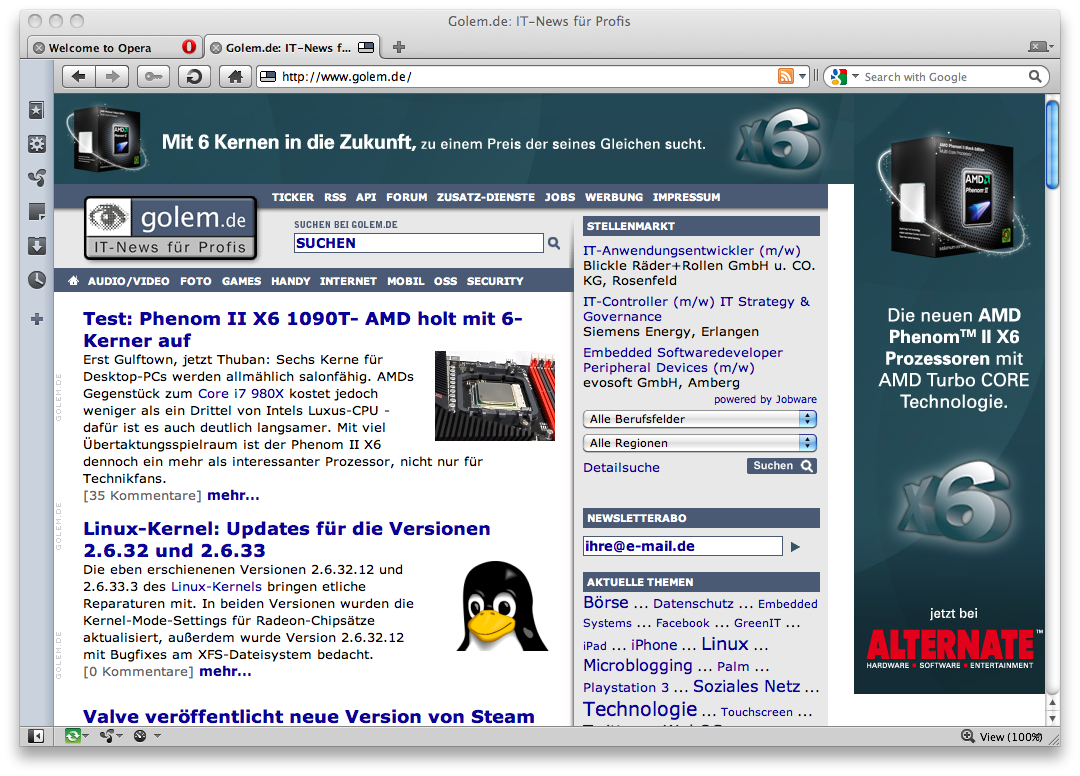This screenshot has width=1080, height=776.
Task: Open the Detailsuche link
Action: (621, 467)
